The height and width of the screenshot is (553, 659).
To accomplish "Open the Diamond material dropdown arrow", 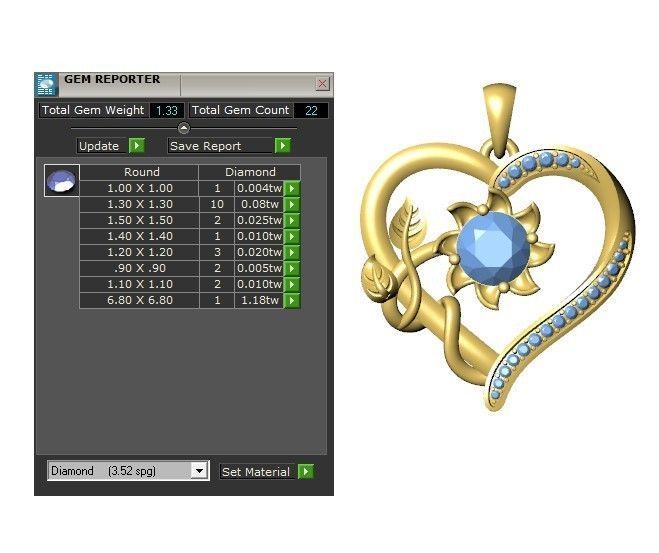I will point(200,471).
